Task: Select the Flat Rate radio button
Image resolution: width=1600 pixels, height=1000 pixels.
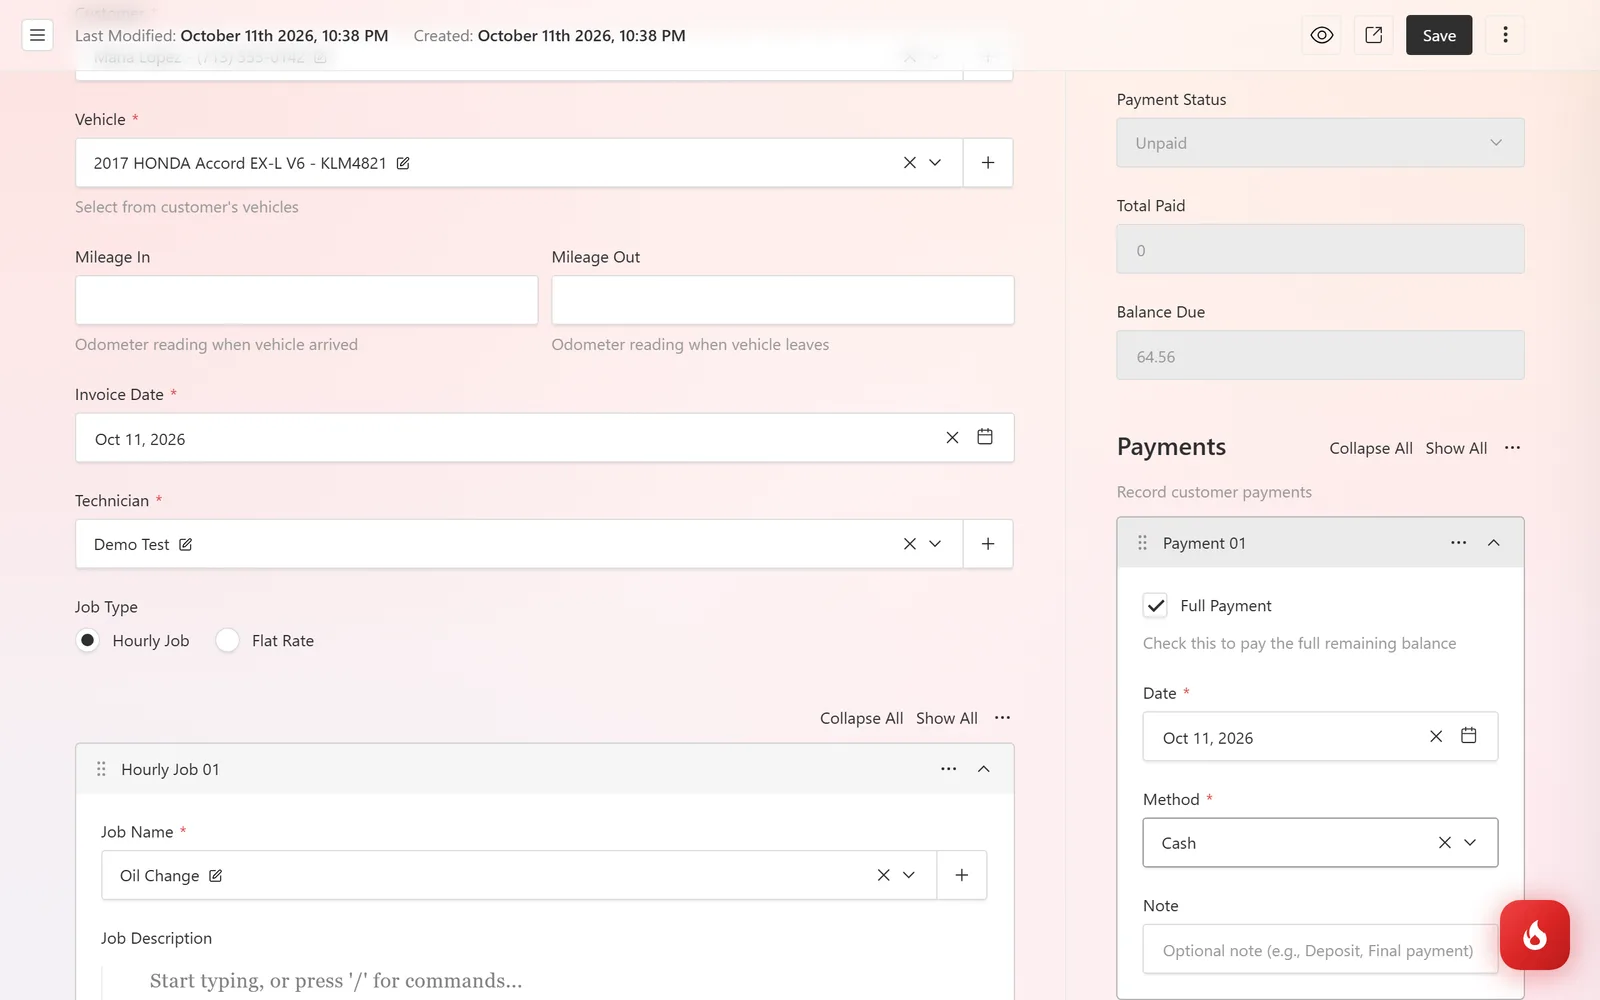Action: pyautogui.click(x=227, y=640)
